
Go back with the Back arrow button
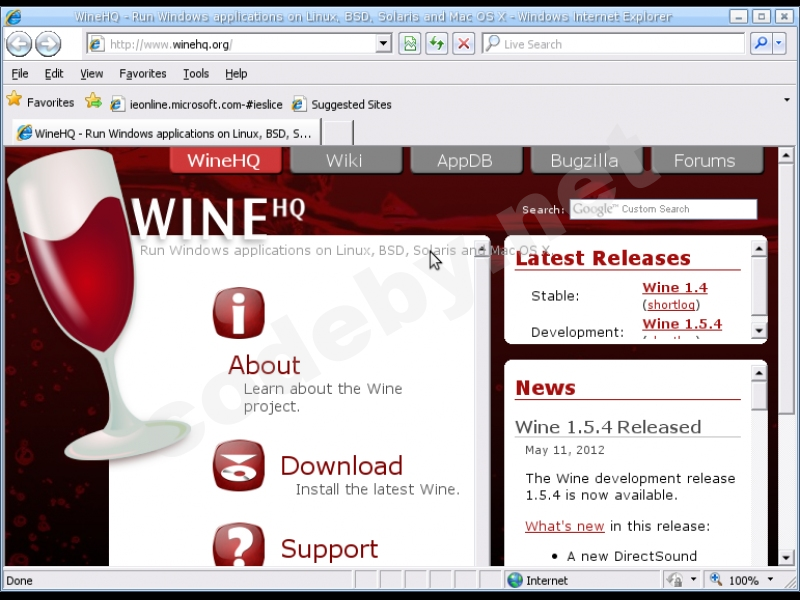click(19, 44)
